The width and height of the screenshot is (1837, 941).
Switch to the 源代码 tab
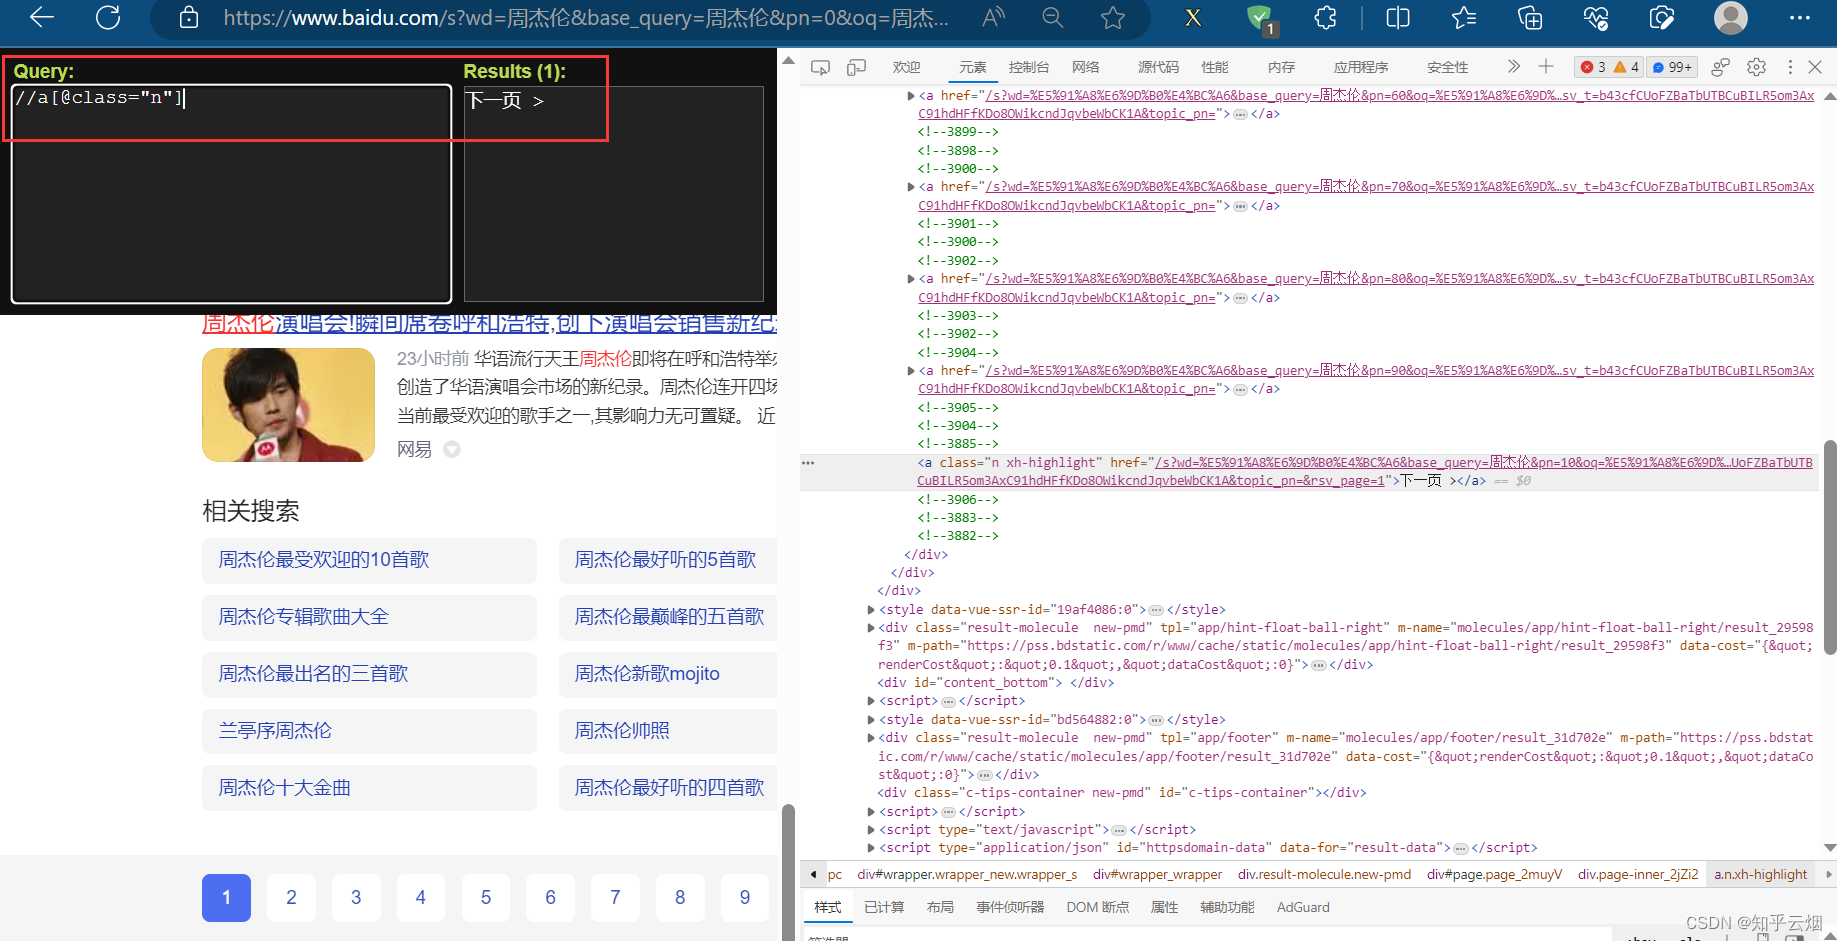pos(1158,67)
